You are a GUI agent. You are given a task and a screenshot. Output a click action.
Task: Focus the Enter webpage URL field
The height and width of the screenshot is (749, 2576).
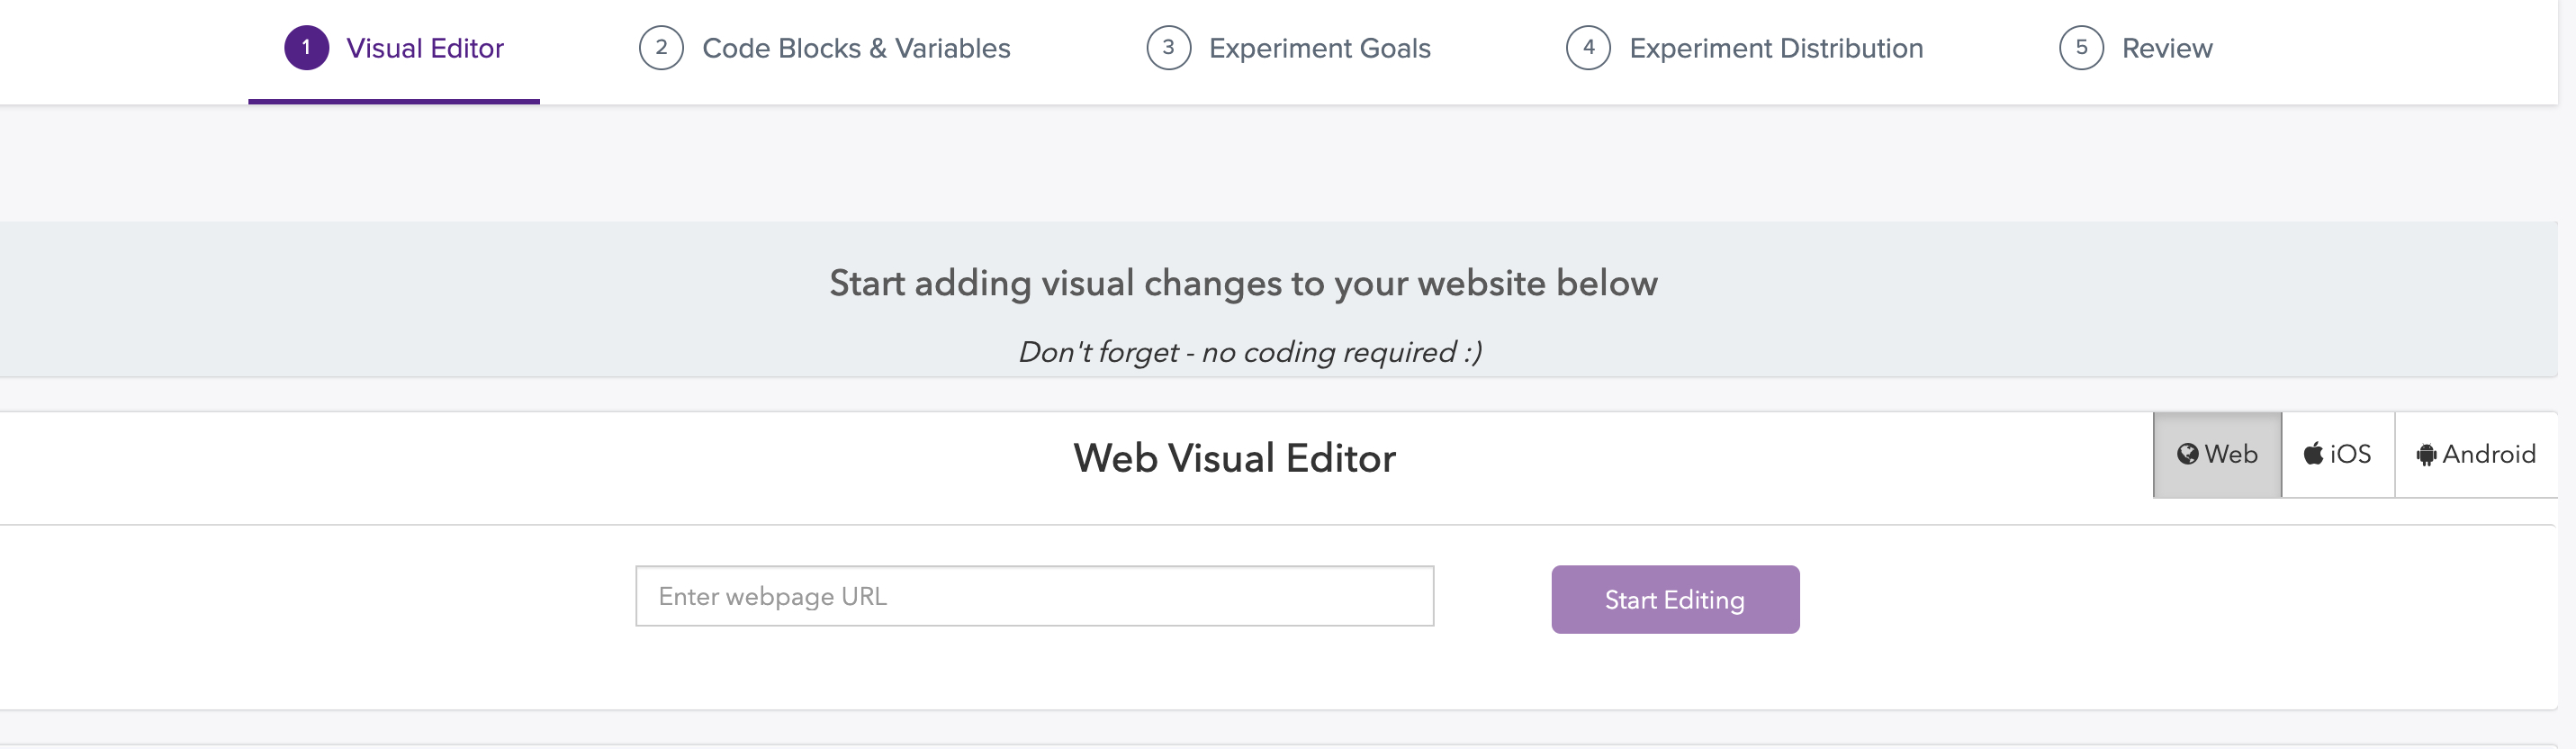[x=1034, y=596]
